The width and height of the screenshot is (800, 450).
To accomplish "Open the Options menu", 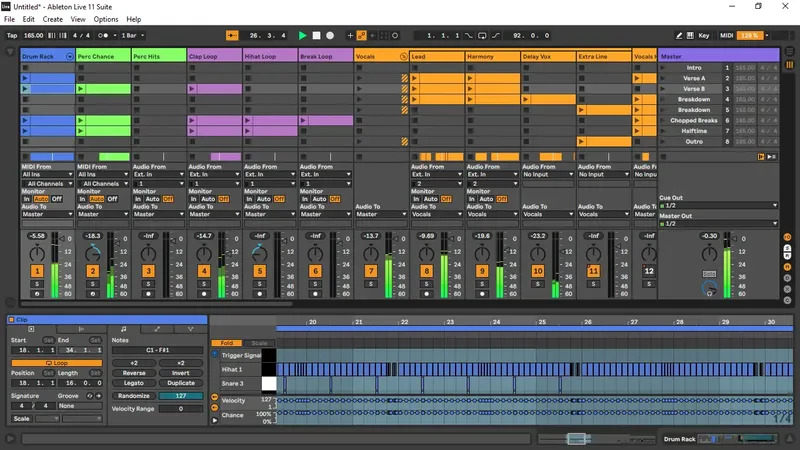I will click(106, 19).
